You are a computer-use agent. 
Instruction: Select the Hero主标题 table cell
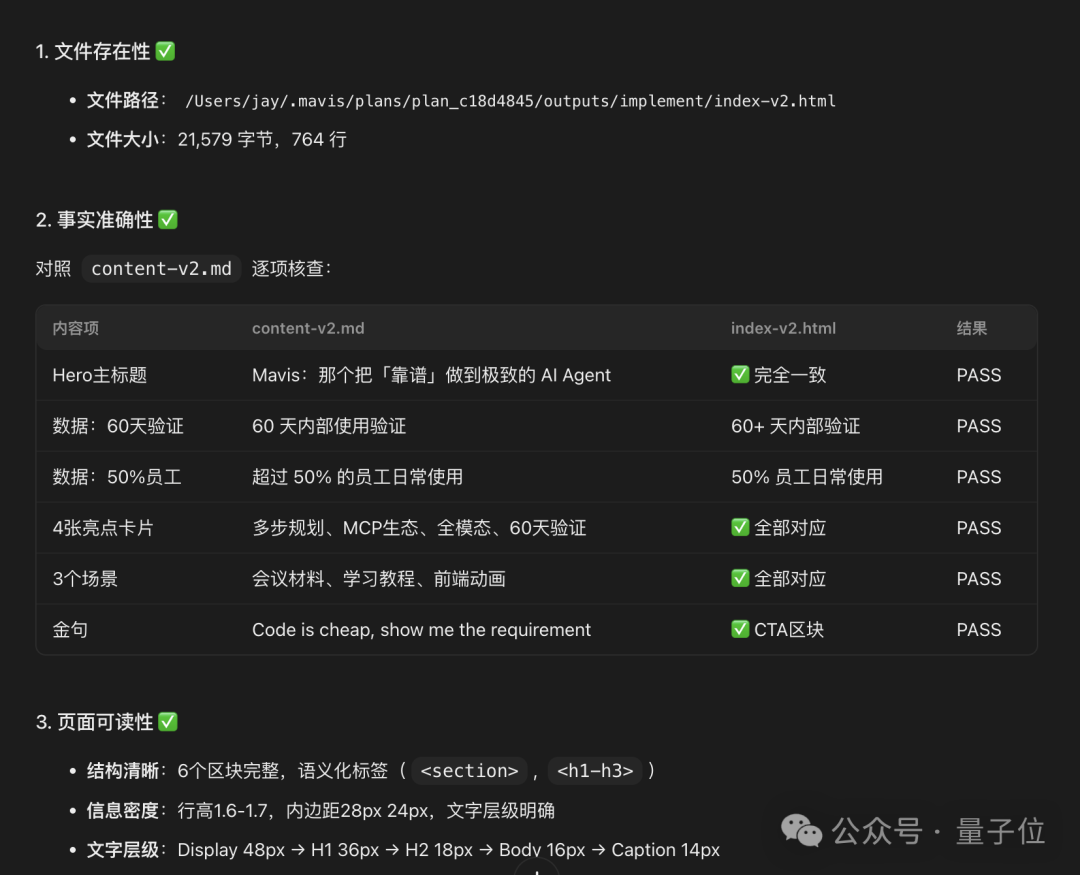pyautogui.click(x=100, y=375)
